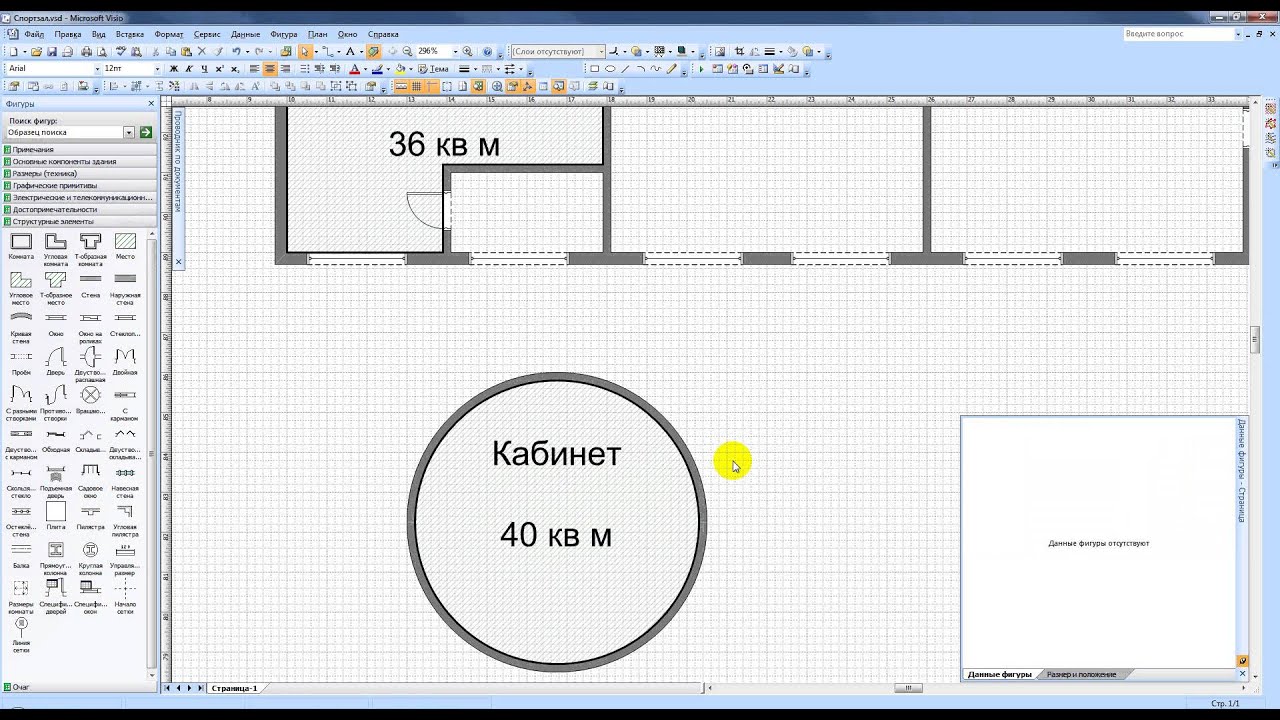Open the 12пт font size dropdown
Screen dimensions: 1280x720
(157, 69)
